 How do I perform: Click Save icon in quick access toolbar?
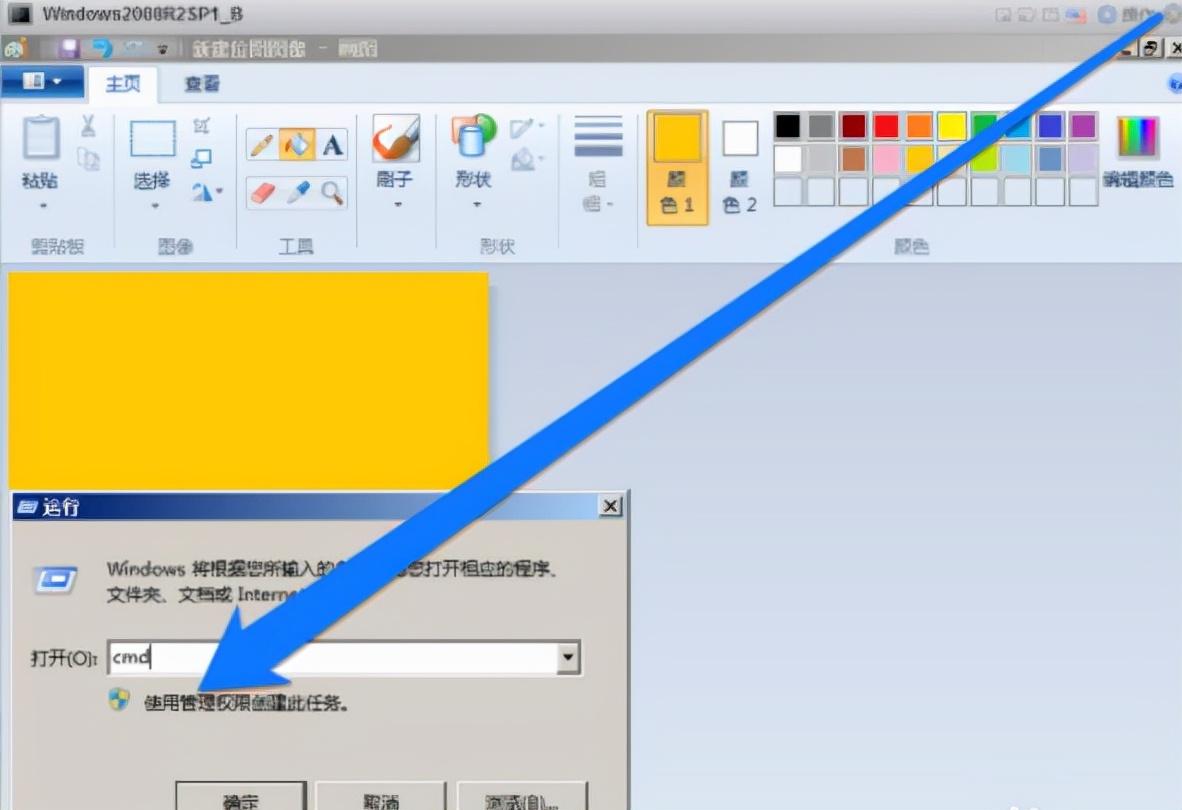pos(69,49)
